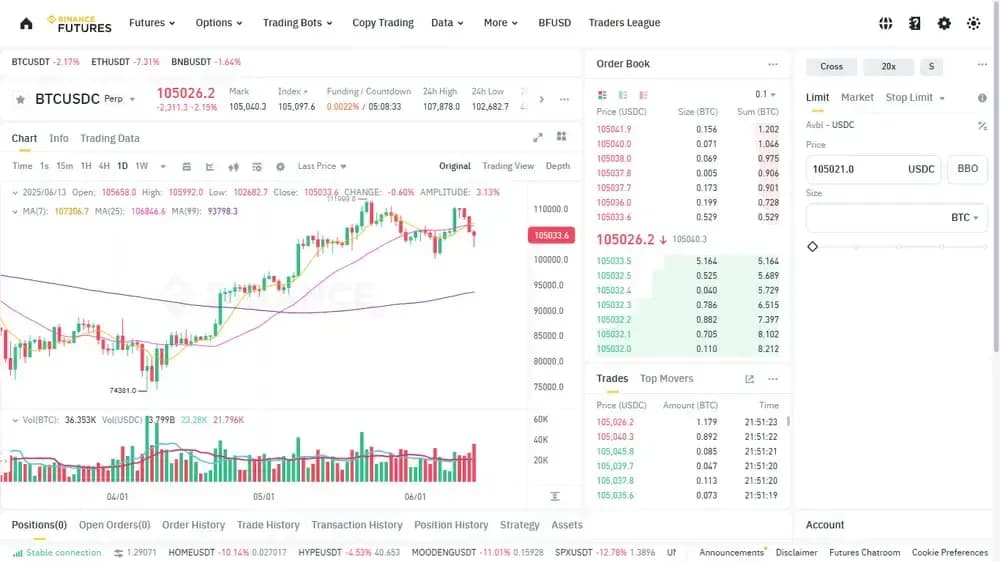Click the S position mode button

coord(931,67)
